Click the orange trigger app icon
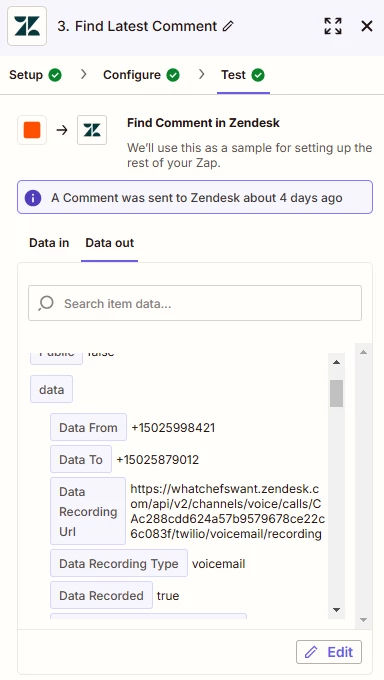Screen dimensions: 384x680 point(32,130)
